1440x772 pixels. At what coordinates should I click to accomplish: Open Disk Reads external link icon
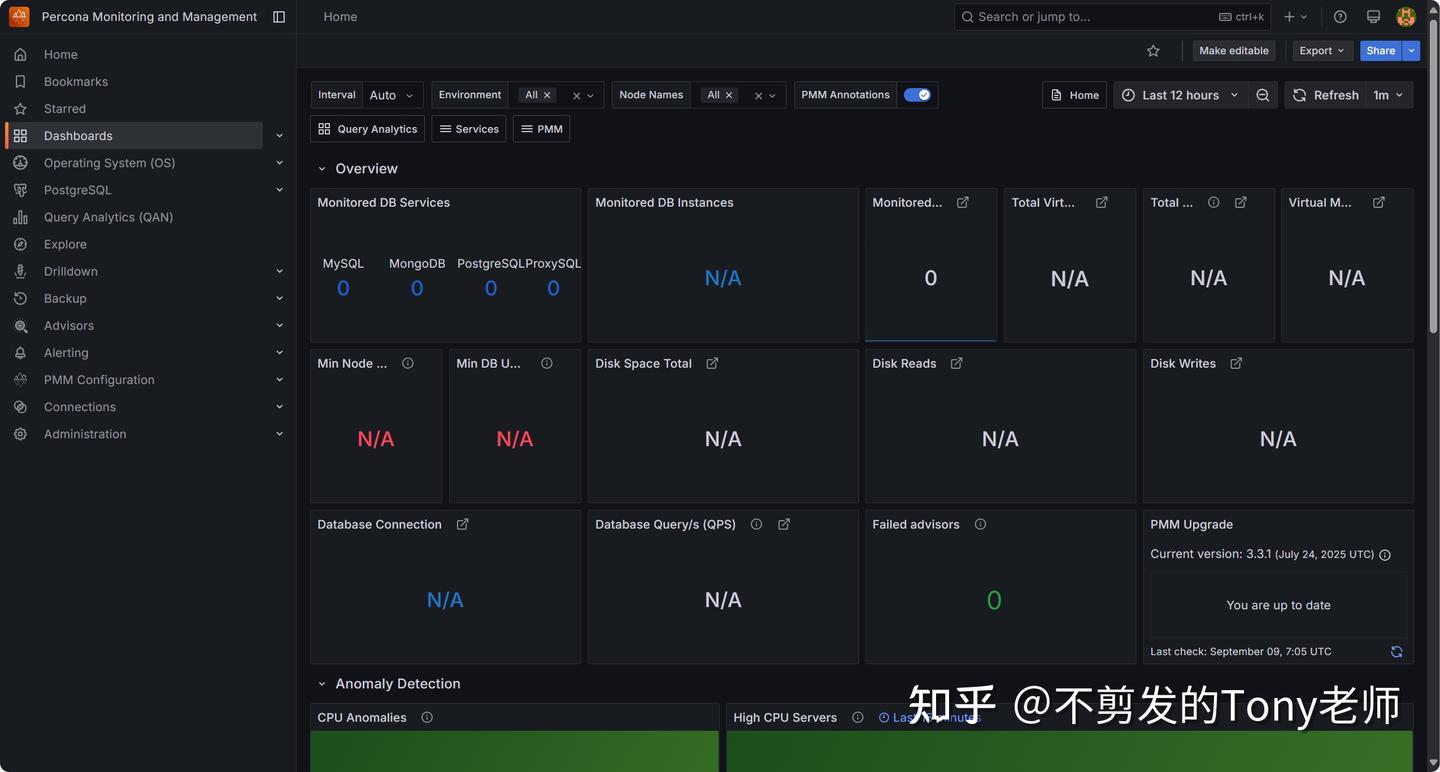pyautogui.click(x=956, y=363)
